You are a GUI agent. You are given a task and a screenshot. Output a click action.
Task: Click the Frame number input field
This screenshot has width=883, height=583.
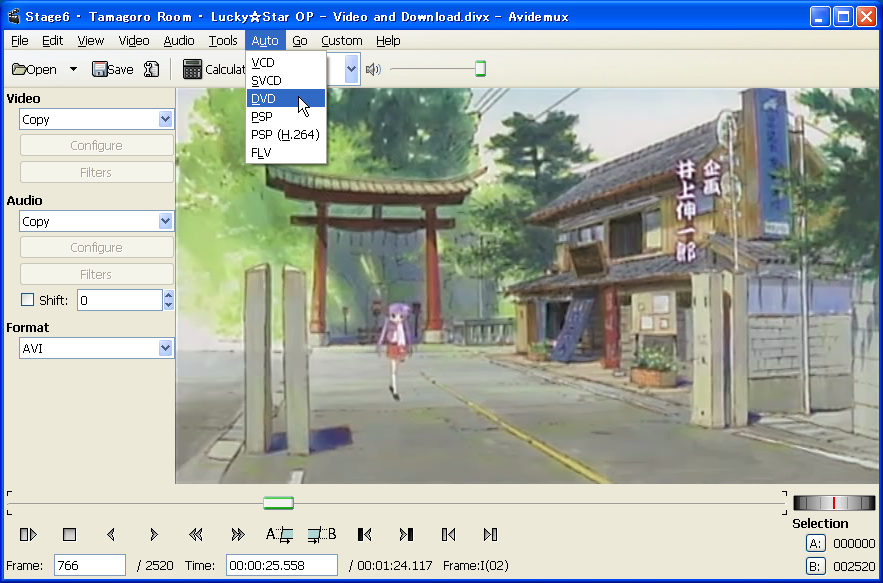pos(90,565)
